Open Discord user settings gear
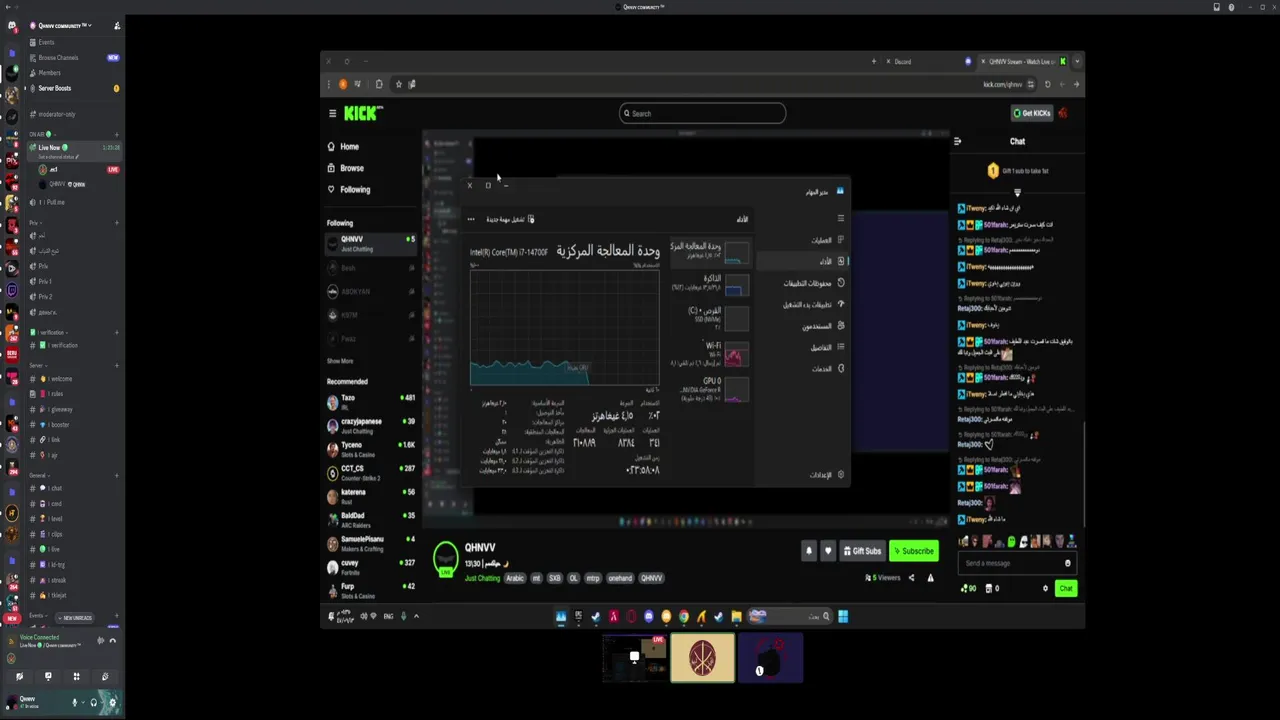This screenshot has height=720, width=1280. click(x=112, y=702)
